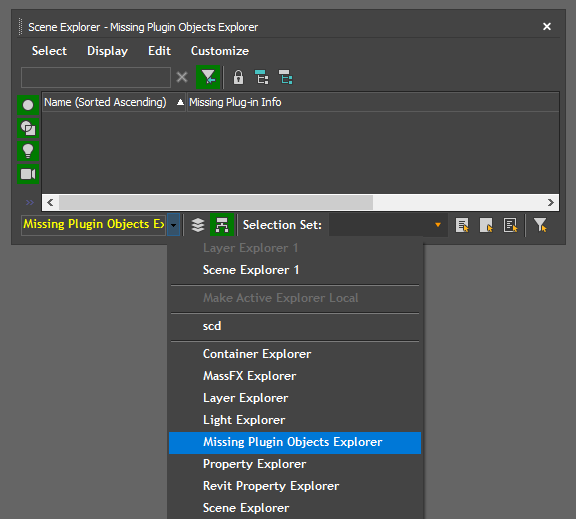
Task: Click the search text input field
Action: (96, 77)
